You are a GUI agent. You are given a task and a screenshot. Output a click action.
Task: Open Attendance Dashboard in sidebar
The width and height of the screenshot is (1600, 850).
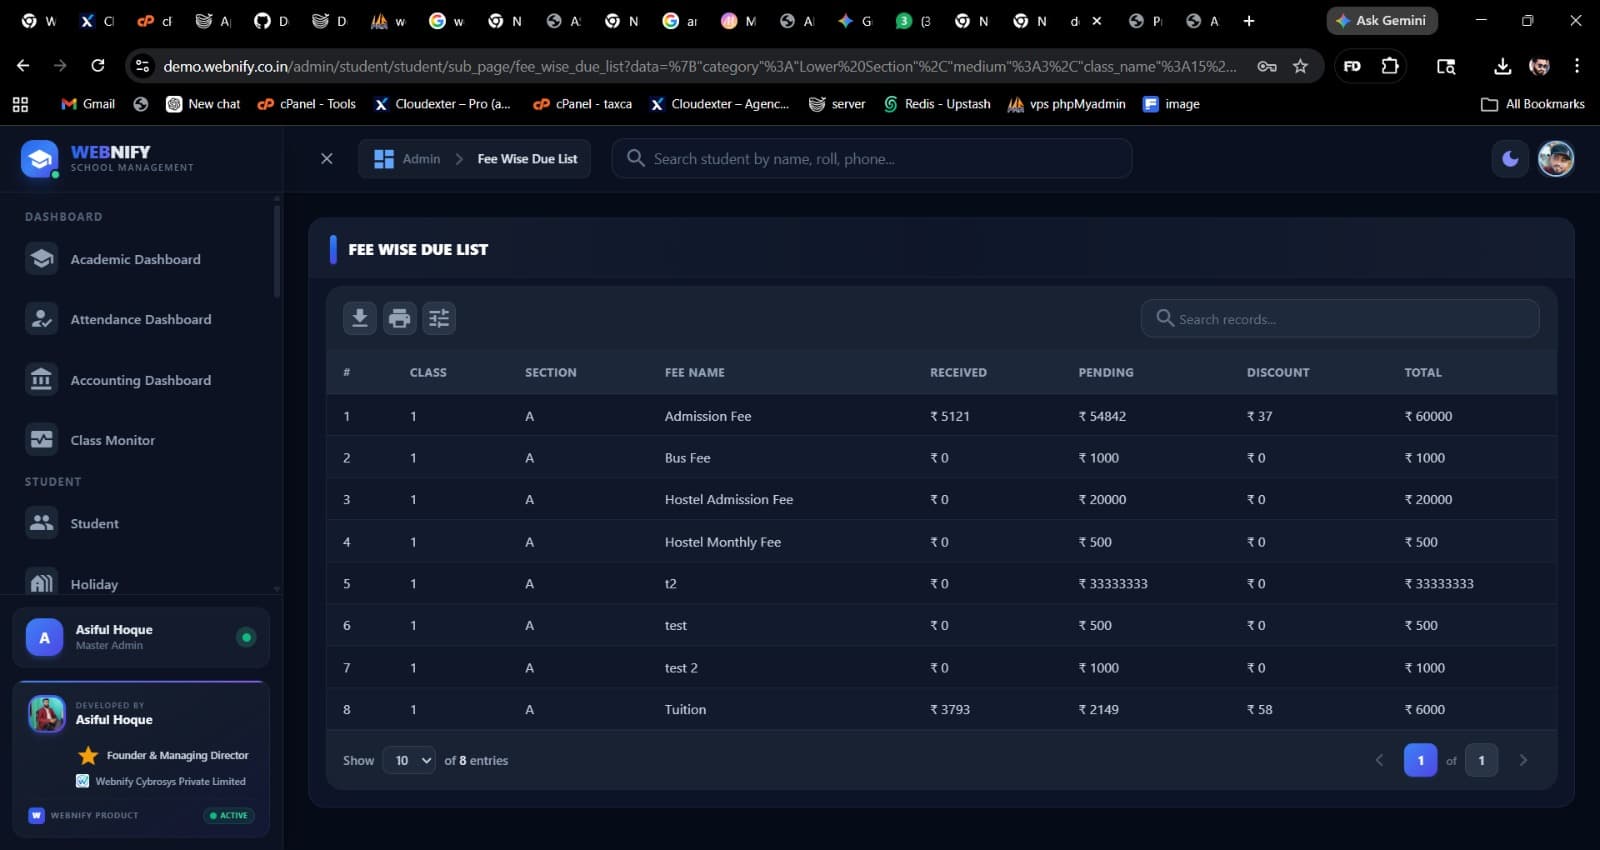click(x=140, y=320)
